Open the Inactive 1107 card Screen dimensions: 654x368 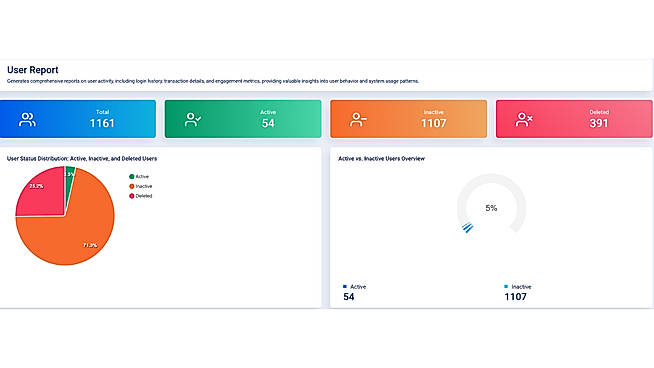point(408,119)
